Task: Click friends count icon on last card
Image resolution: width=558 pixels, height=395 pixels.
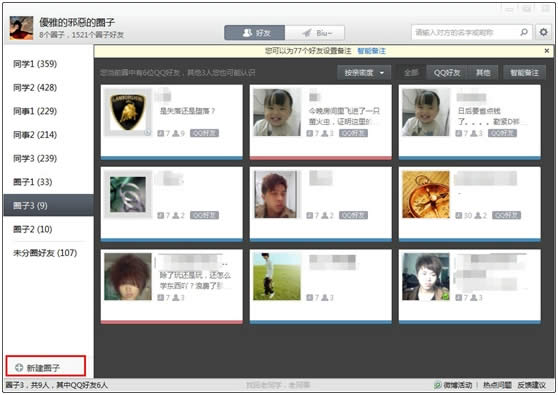Action: pyautogui.click(x=474, y=298)
